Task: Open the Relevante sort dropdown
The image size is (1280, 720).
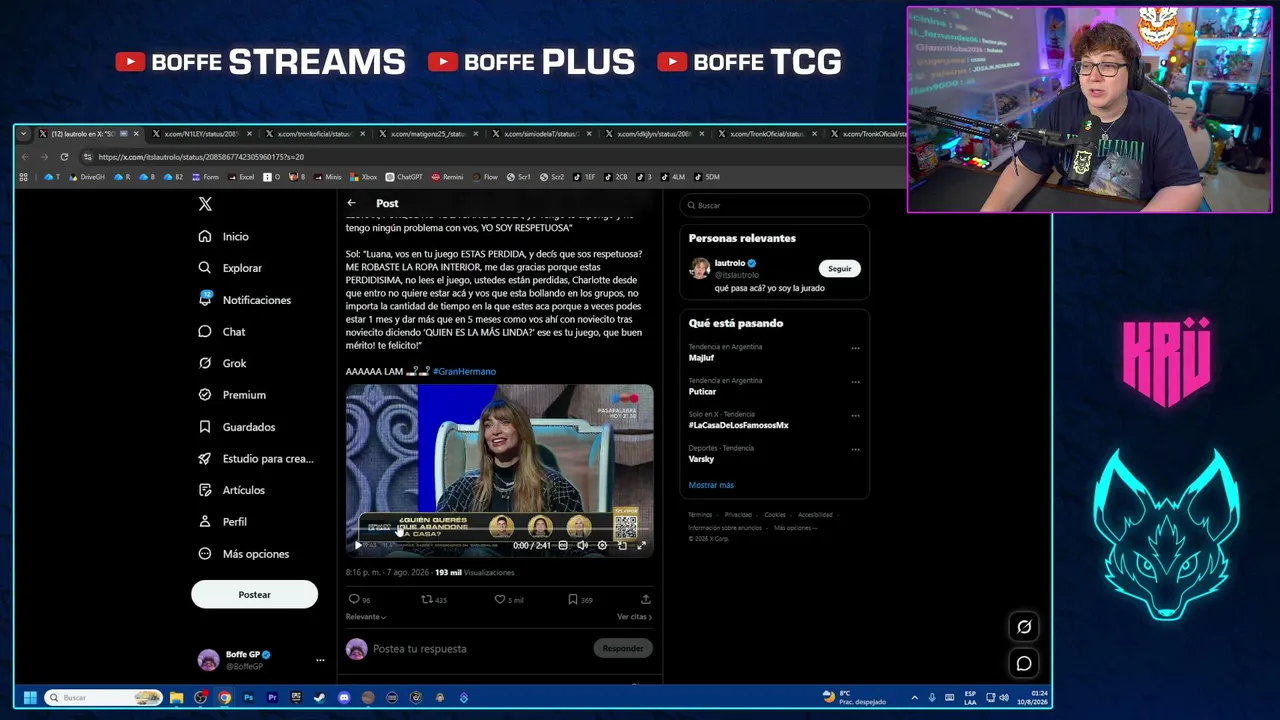Action: 366,617
